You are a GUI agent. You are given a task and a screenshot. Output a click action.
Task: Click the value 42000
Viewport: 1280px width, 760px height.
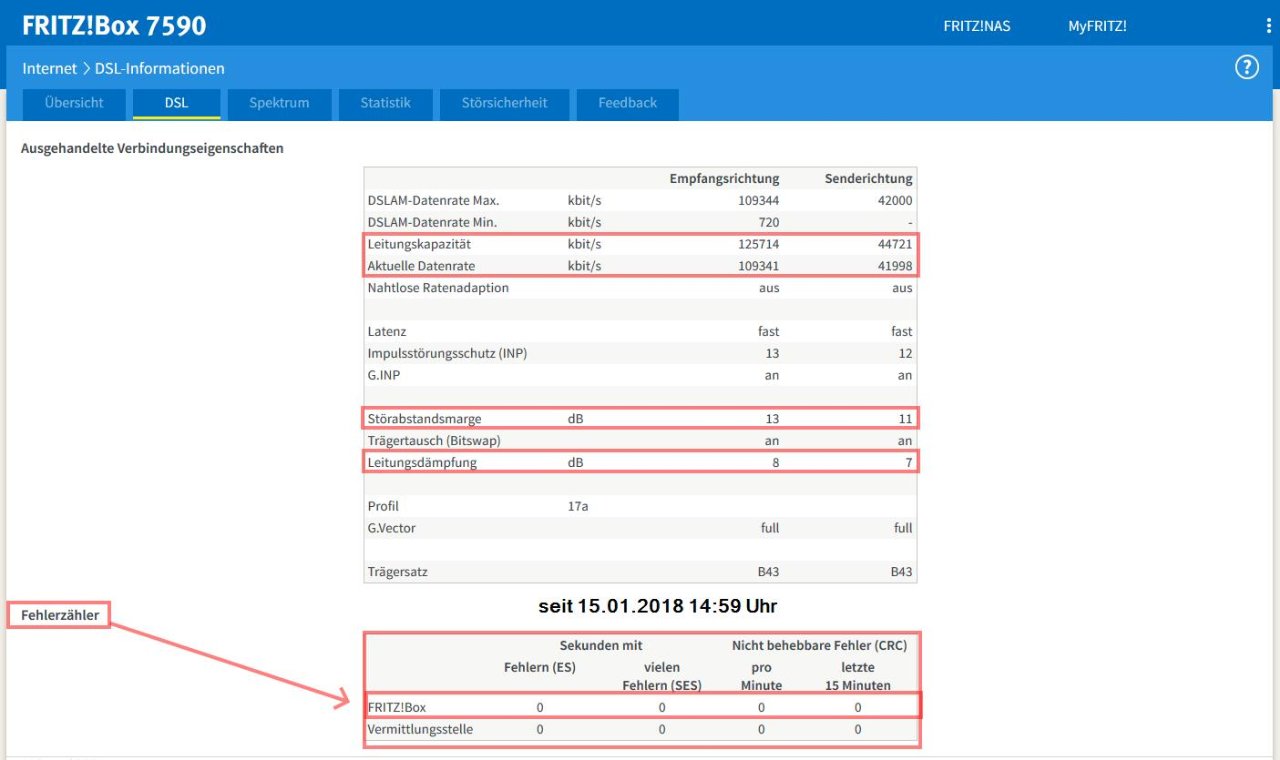point(895,200)
